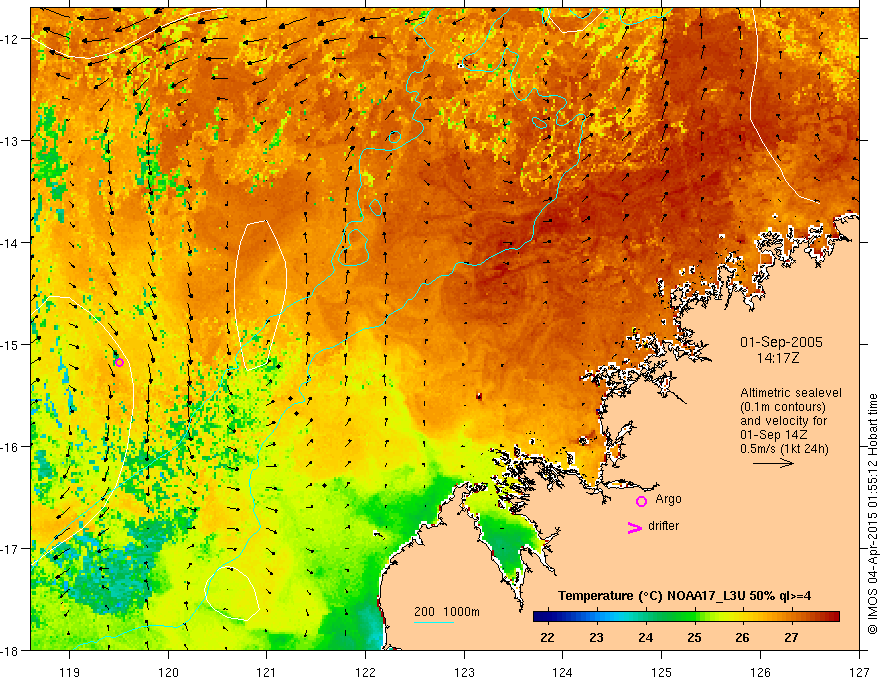The width and height of the screenshot is (880, 680).
Task: Click the colorbar value 22
Action: coord(547,637)
